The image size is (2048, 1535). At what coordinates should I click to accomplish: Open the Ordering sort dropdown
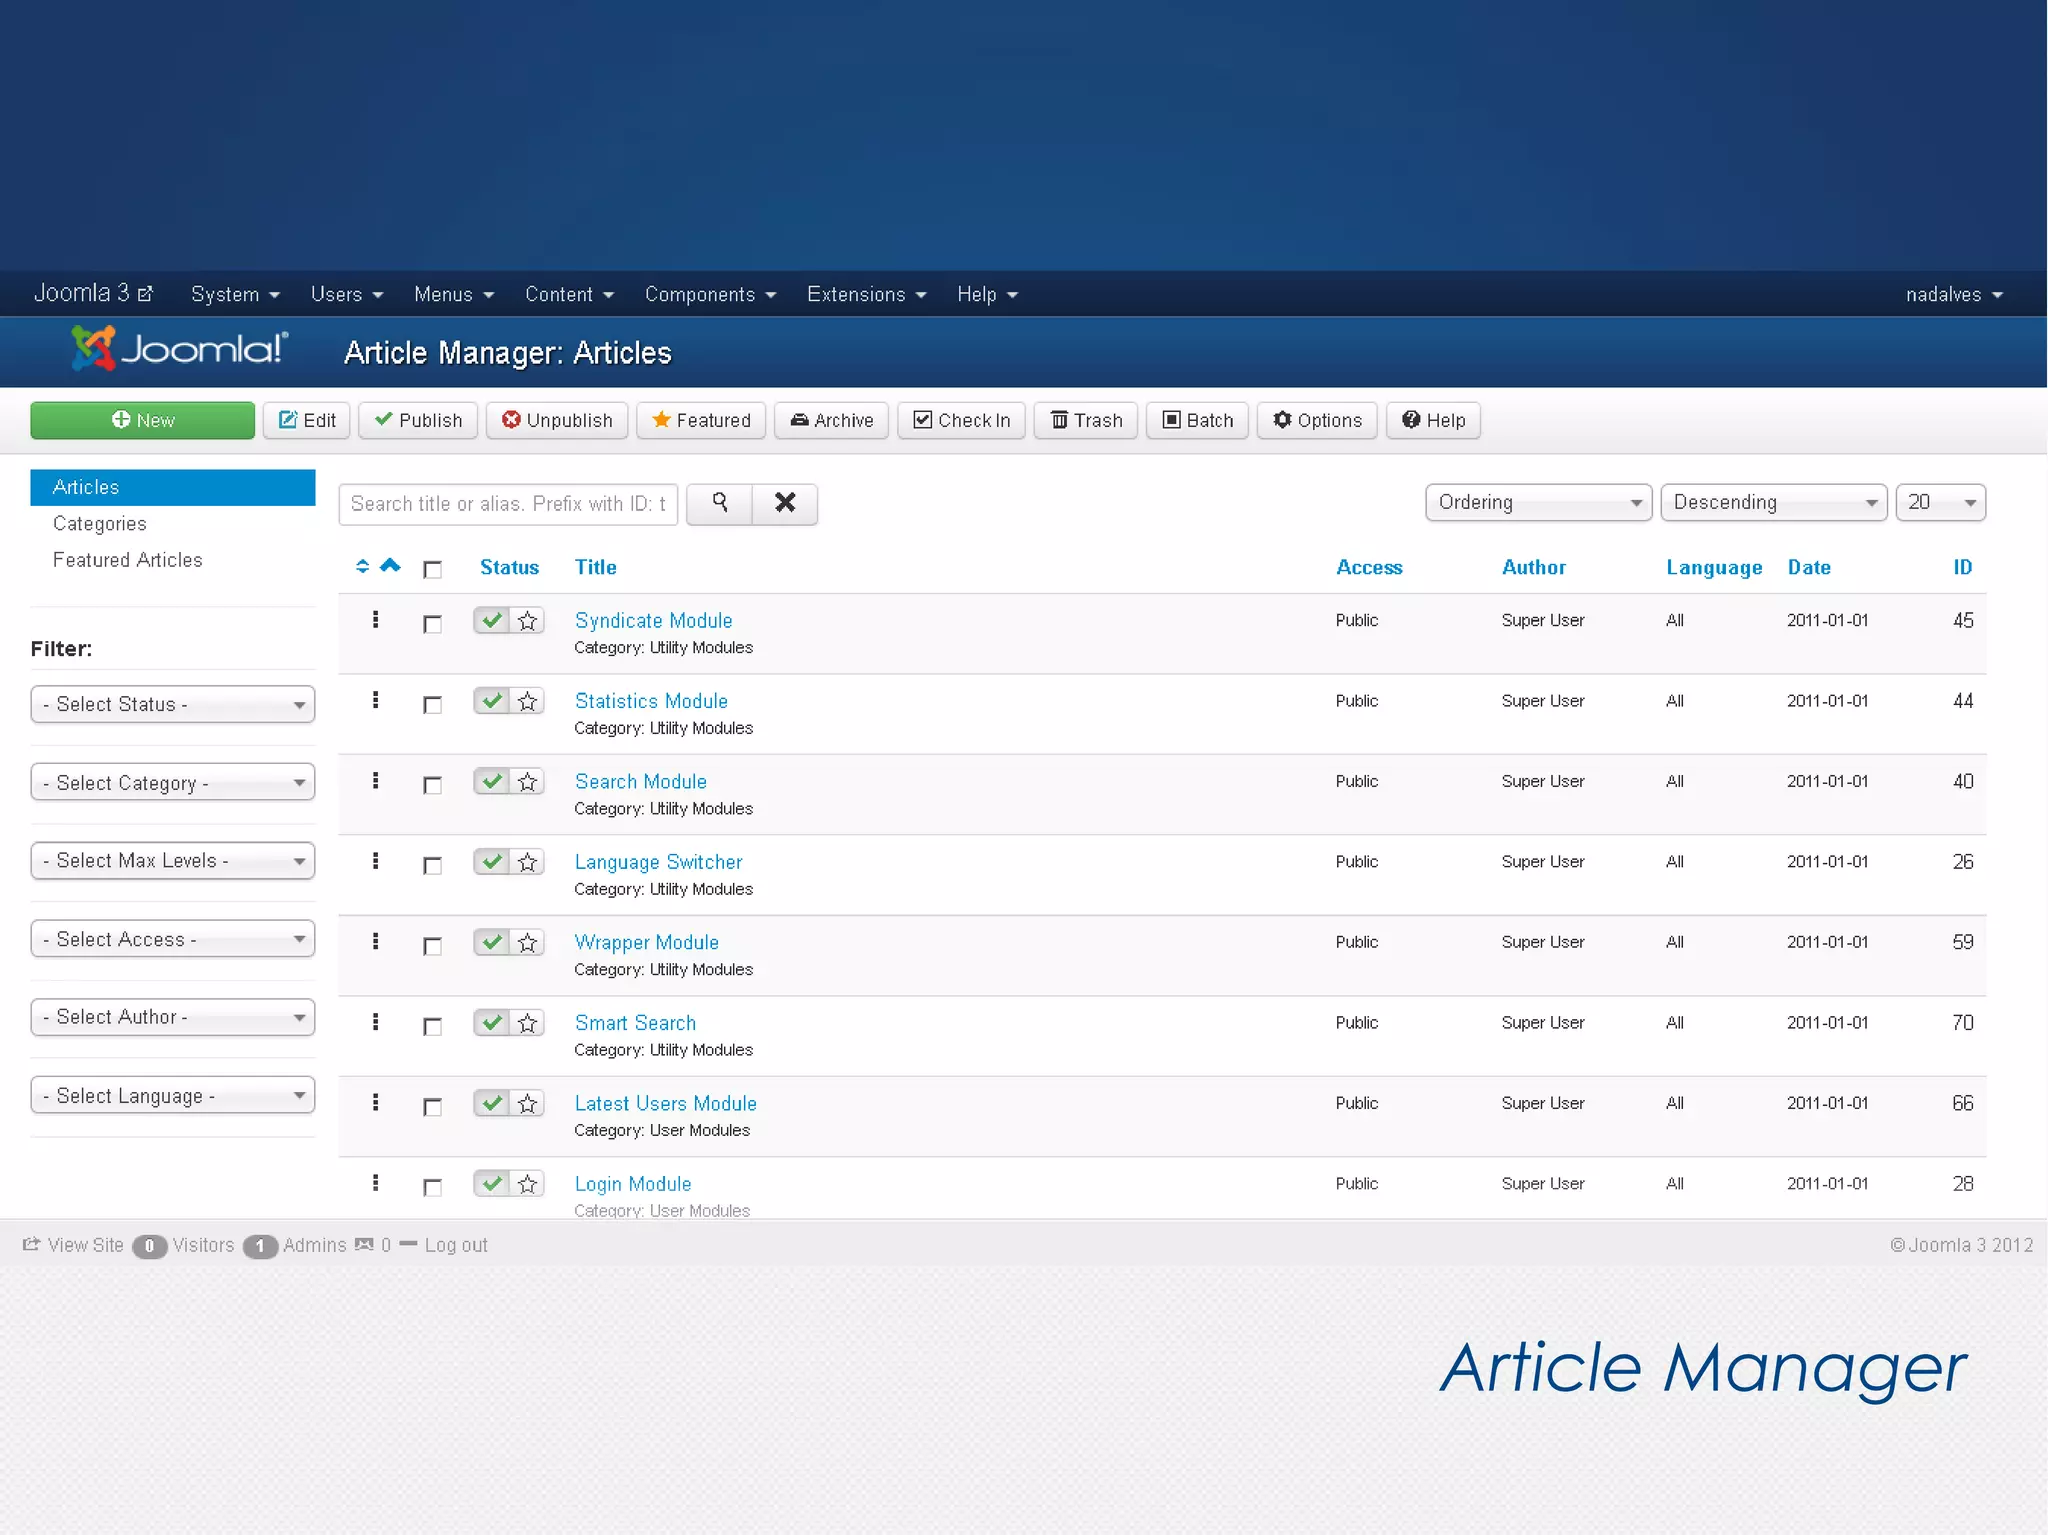tap(1538, 502)
